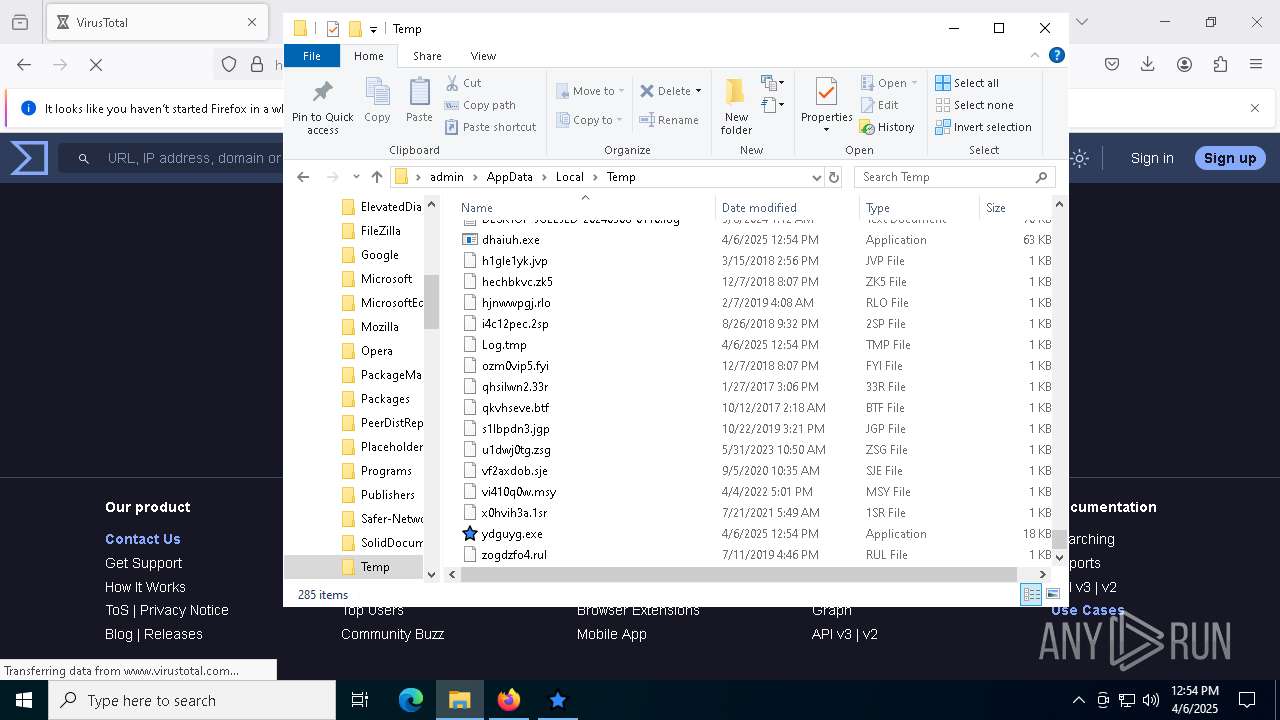The image size is (1280, 720).
Task: Sort by Date modified column
Action: [786, 208]
